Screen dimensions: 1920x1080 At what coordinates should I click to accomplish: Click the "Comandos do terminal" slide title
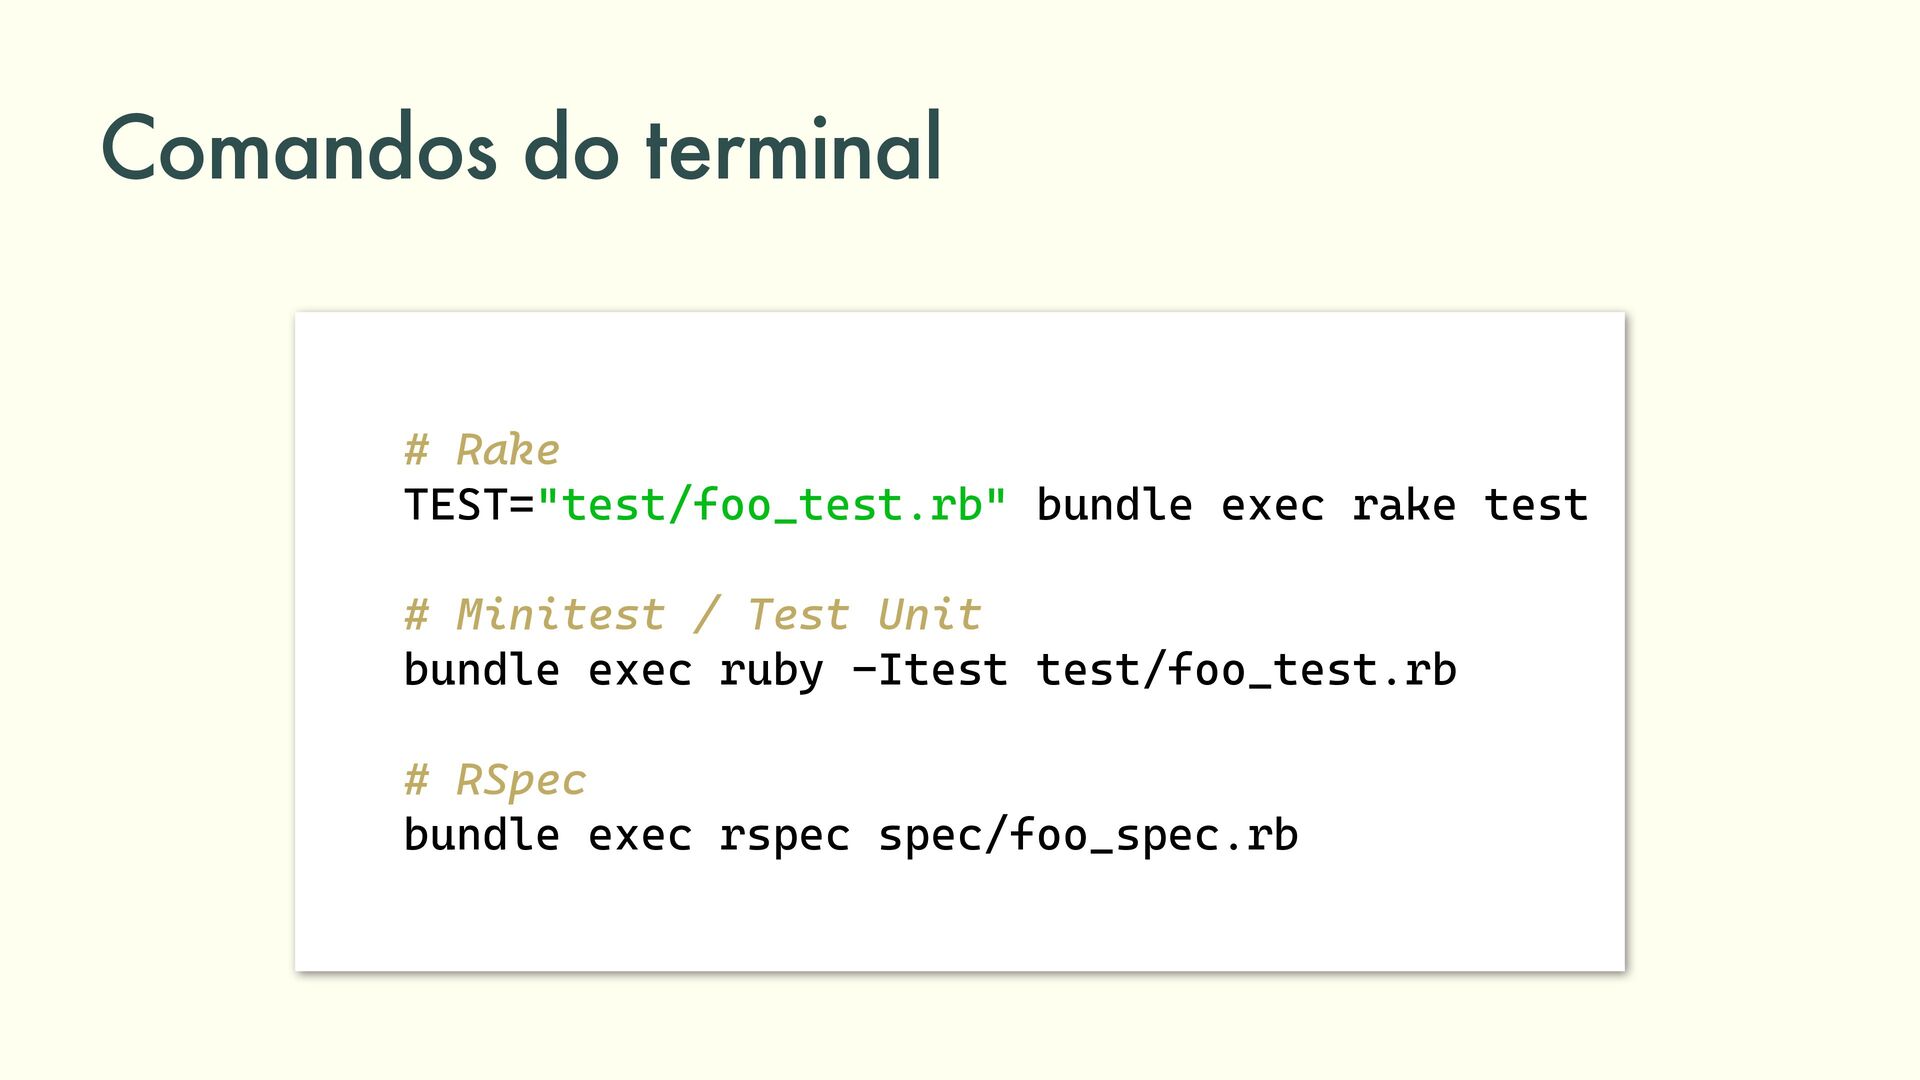click(x=521, y=148)
